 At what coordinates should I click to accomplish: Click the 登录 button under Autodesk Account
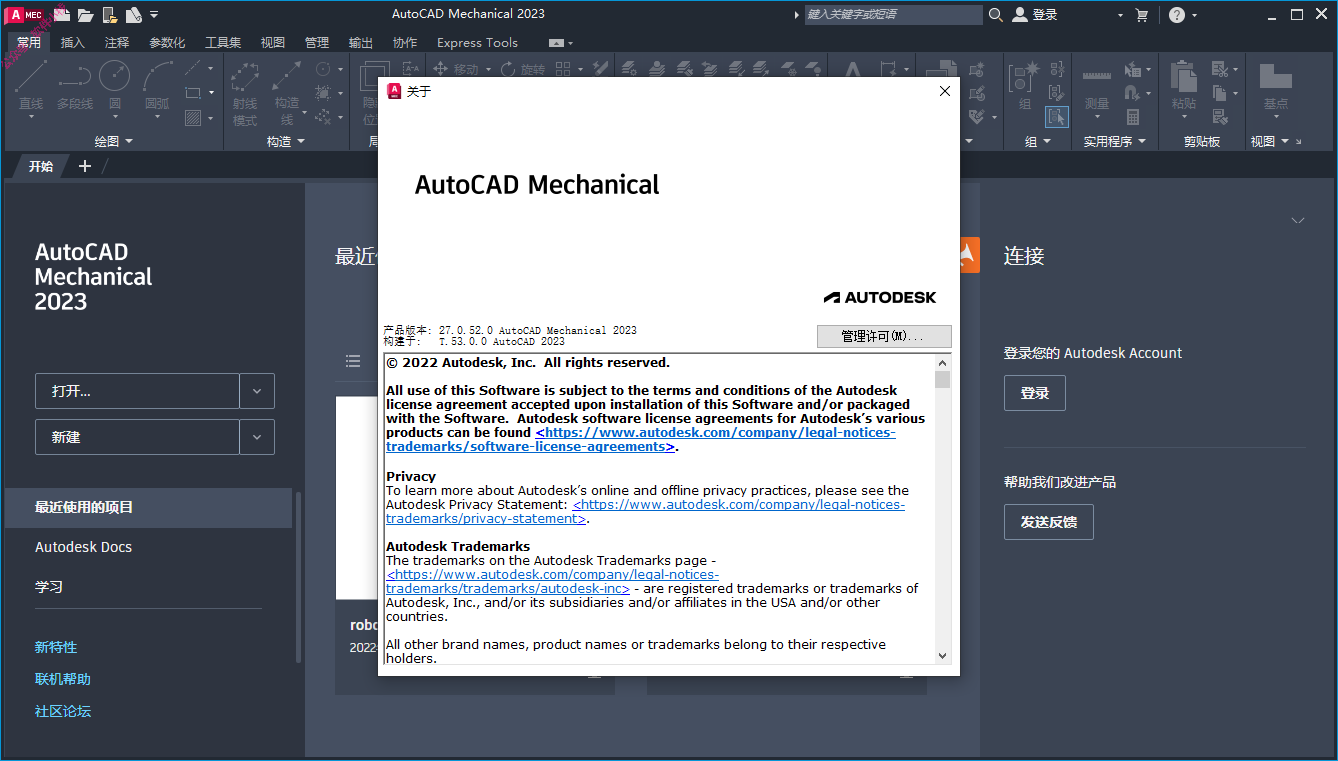(x=1035, y=393)
